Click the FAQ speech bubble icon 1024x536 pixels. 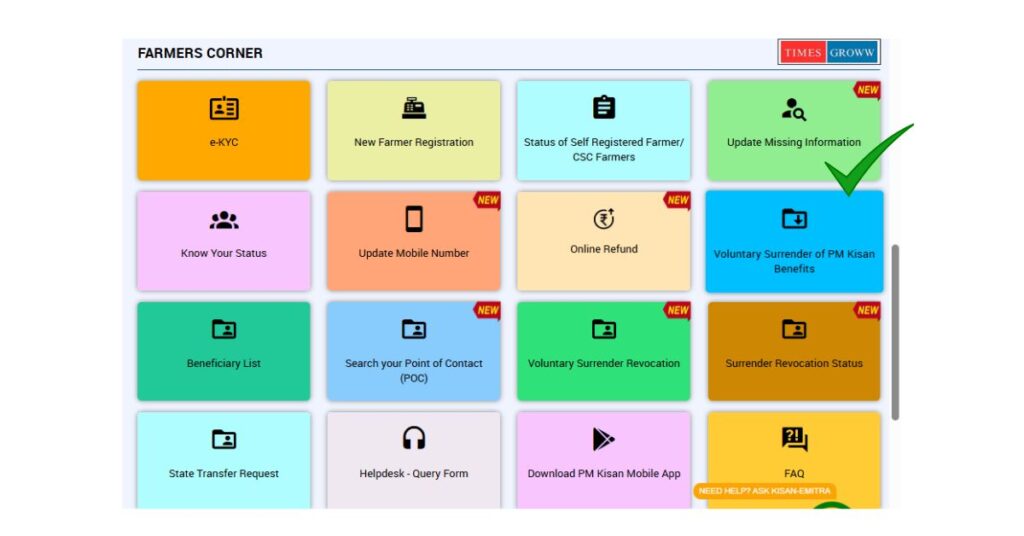[794, 439]
